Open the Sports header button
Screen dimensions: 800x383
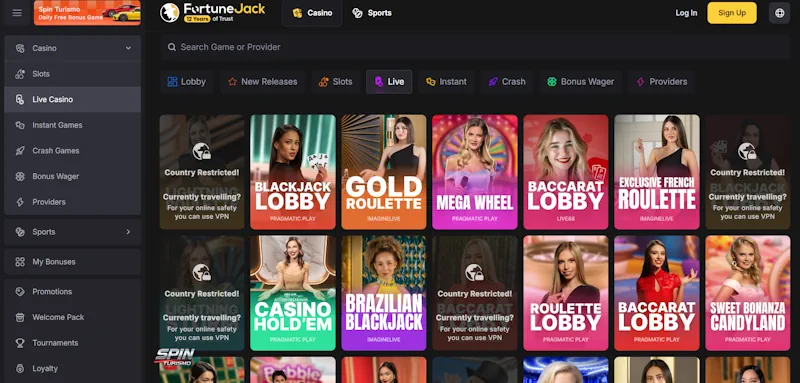click(372, 13)
